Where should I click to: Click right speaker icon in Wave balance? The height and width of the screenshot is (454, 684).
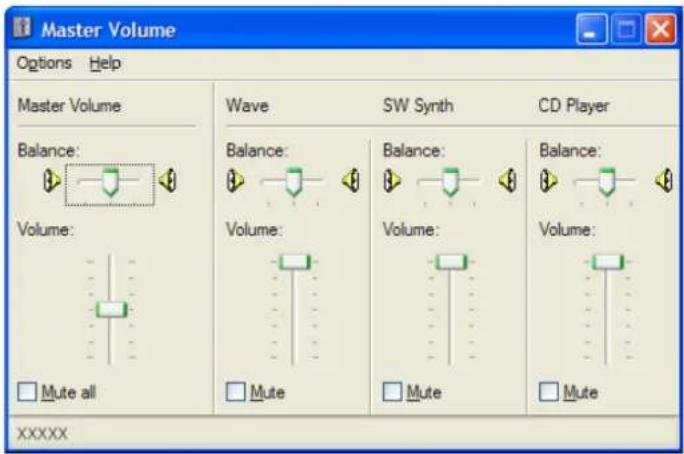351,181
